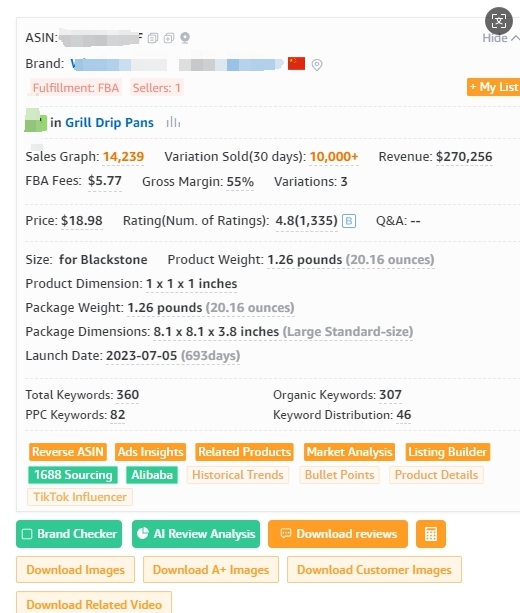This screenshot has width=520, height=613.
Task: Launch AI Review Analysis
Action: click(x=196, y=534)
